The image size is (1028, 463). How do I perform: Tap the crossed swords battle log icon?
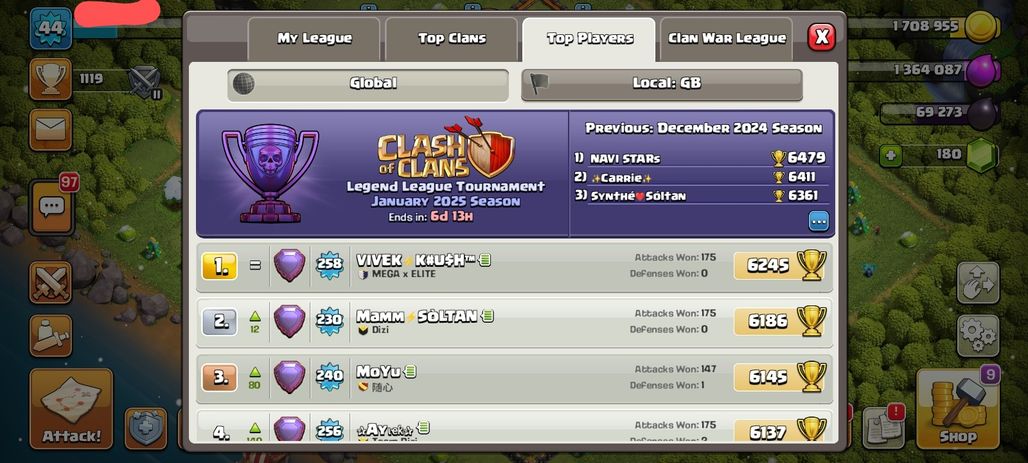(50, 283)
